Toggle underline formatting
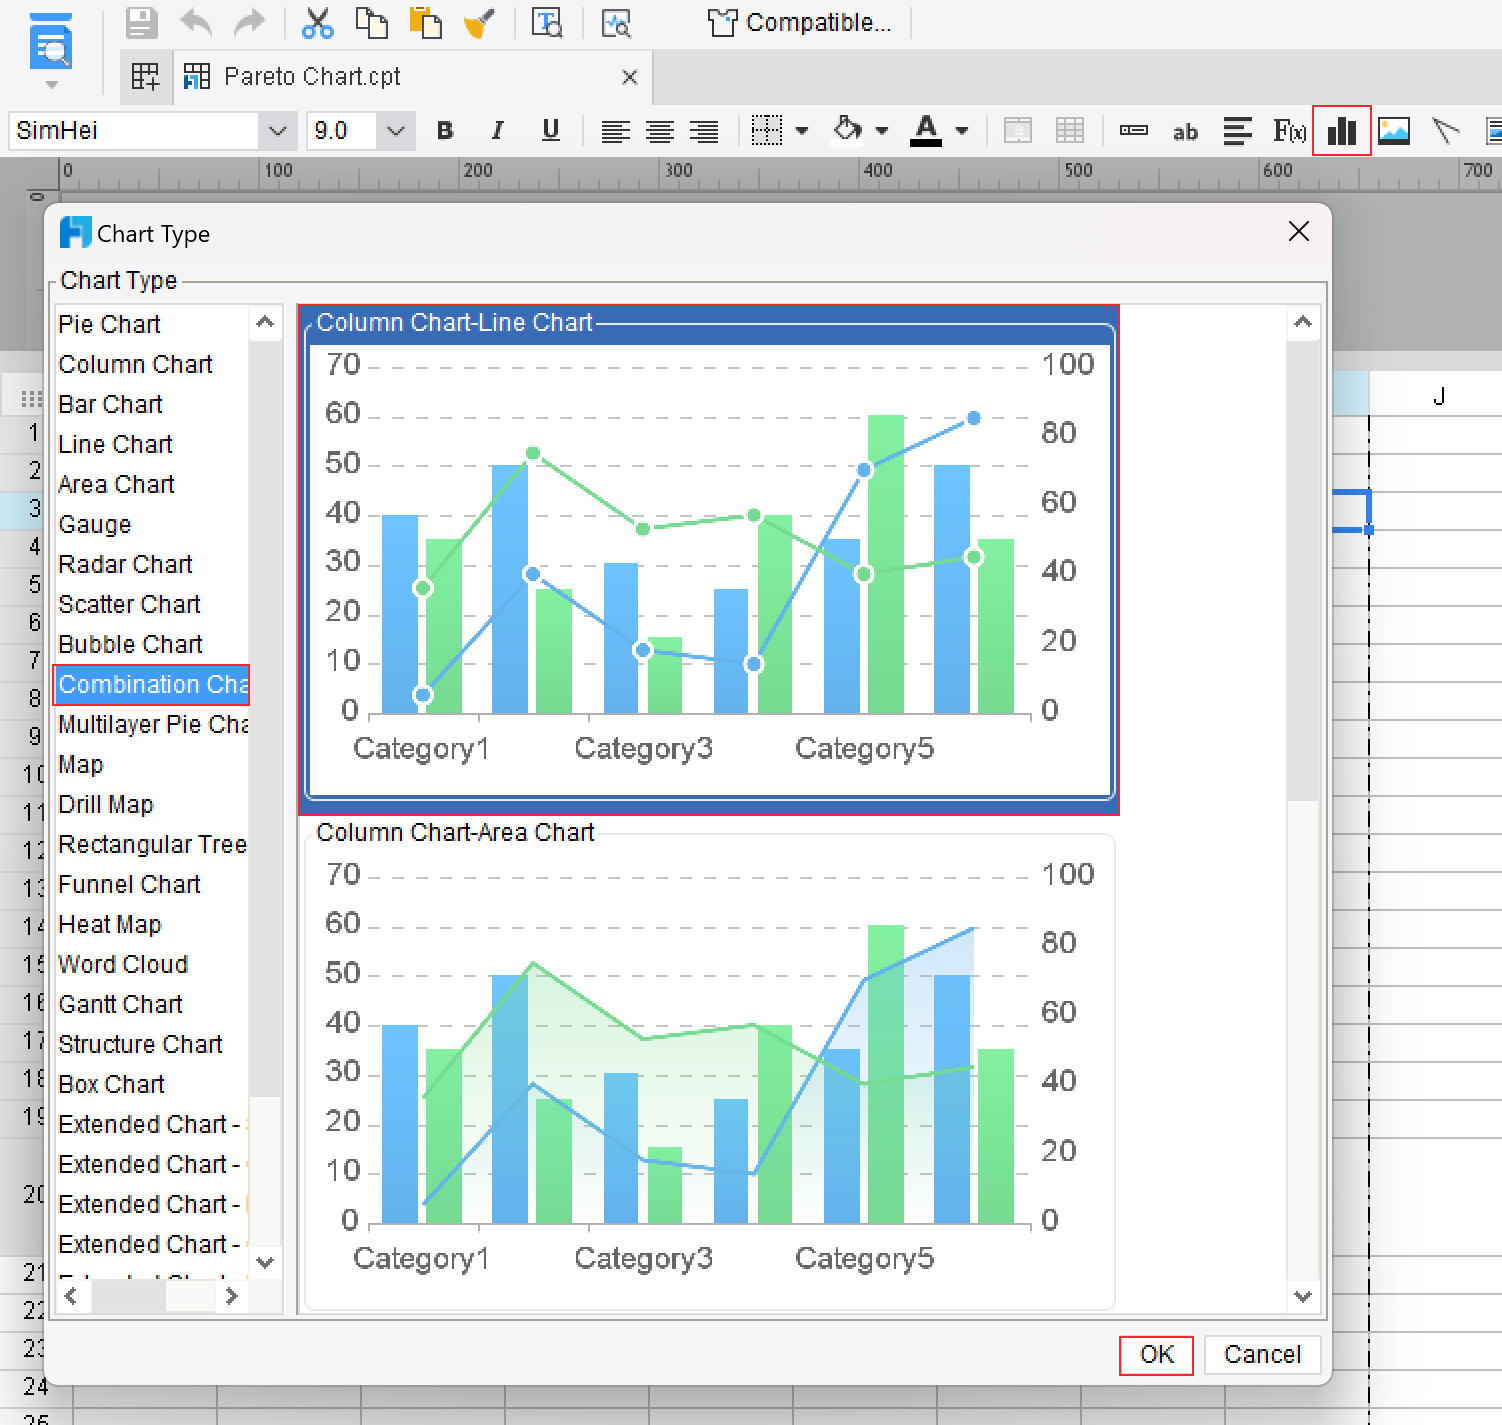The image size is (1502, 1425). click(550, 130)
